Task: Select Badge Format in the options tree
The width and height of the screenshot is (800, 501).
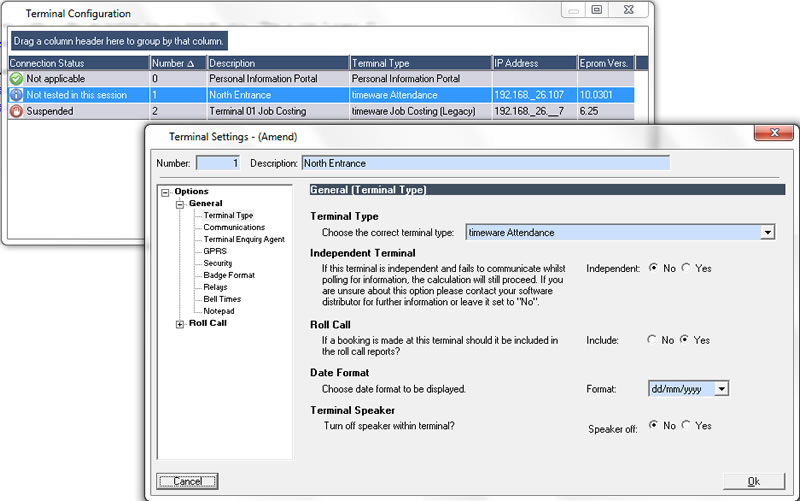Action: pos(229,275)
